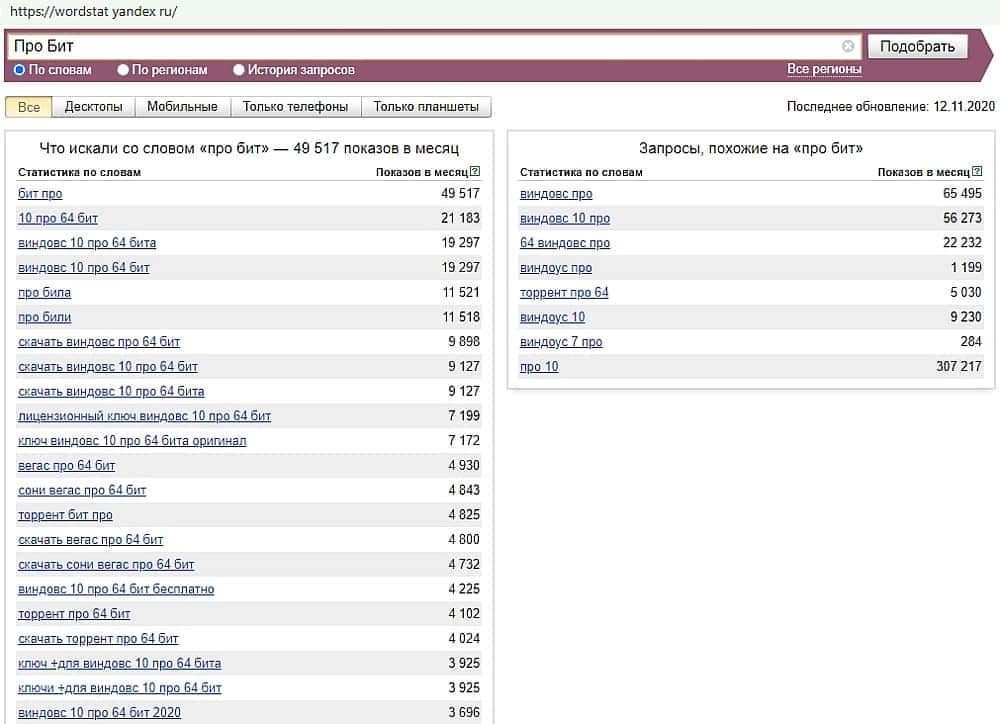Image resolution: width=1000 pixels, height=724 pixels.
Task: Open 'лицензионный ключ виндовс 10 про 64 бит' link
Action: point(144,416)
